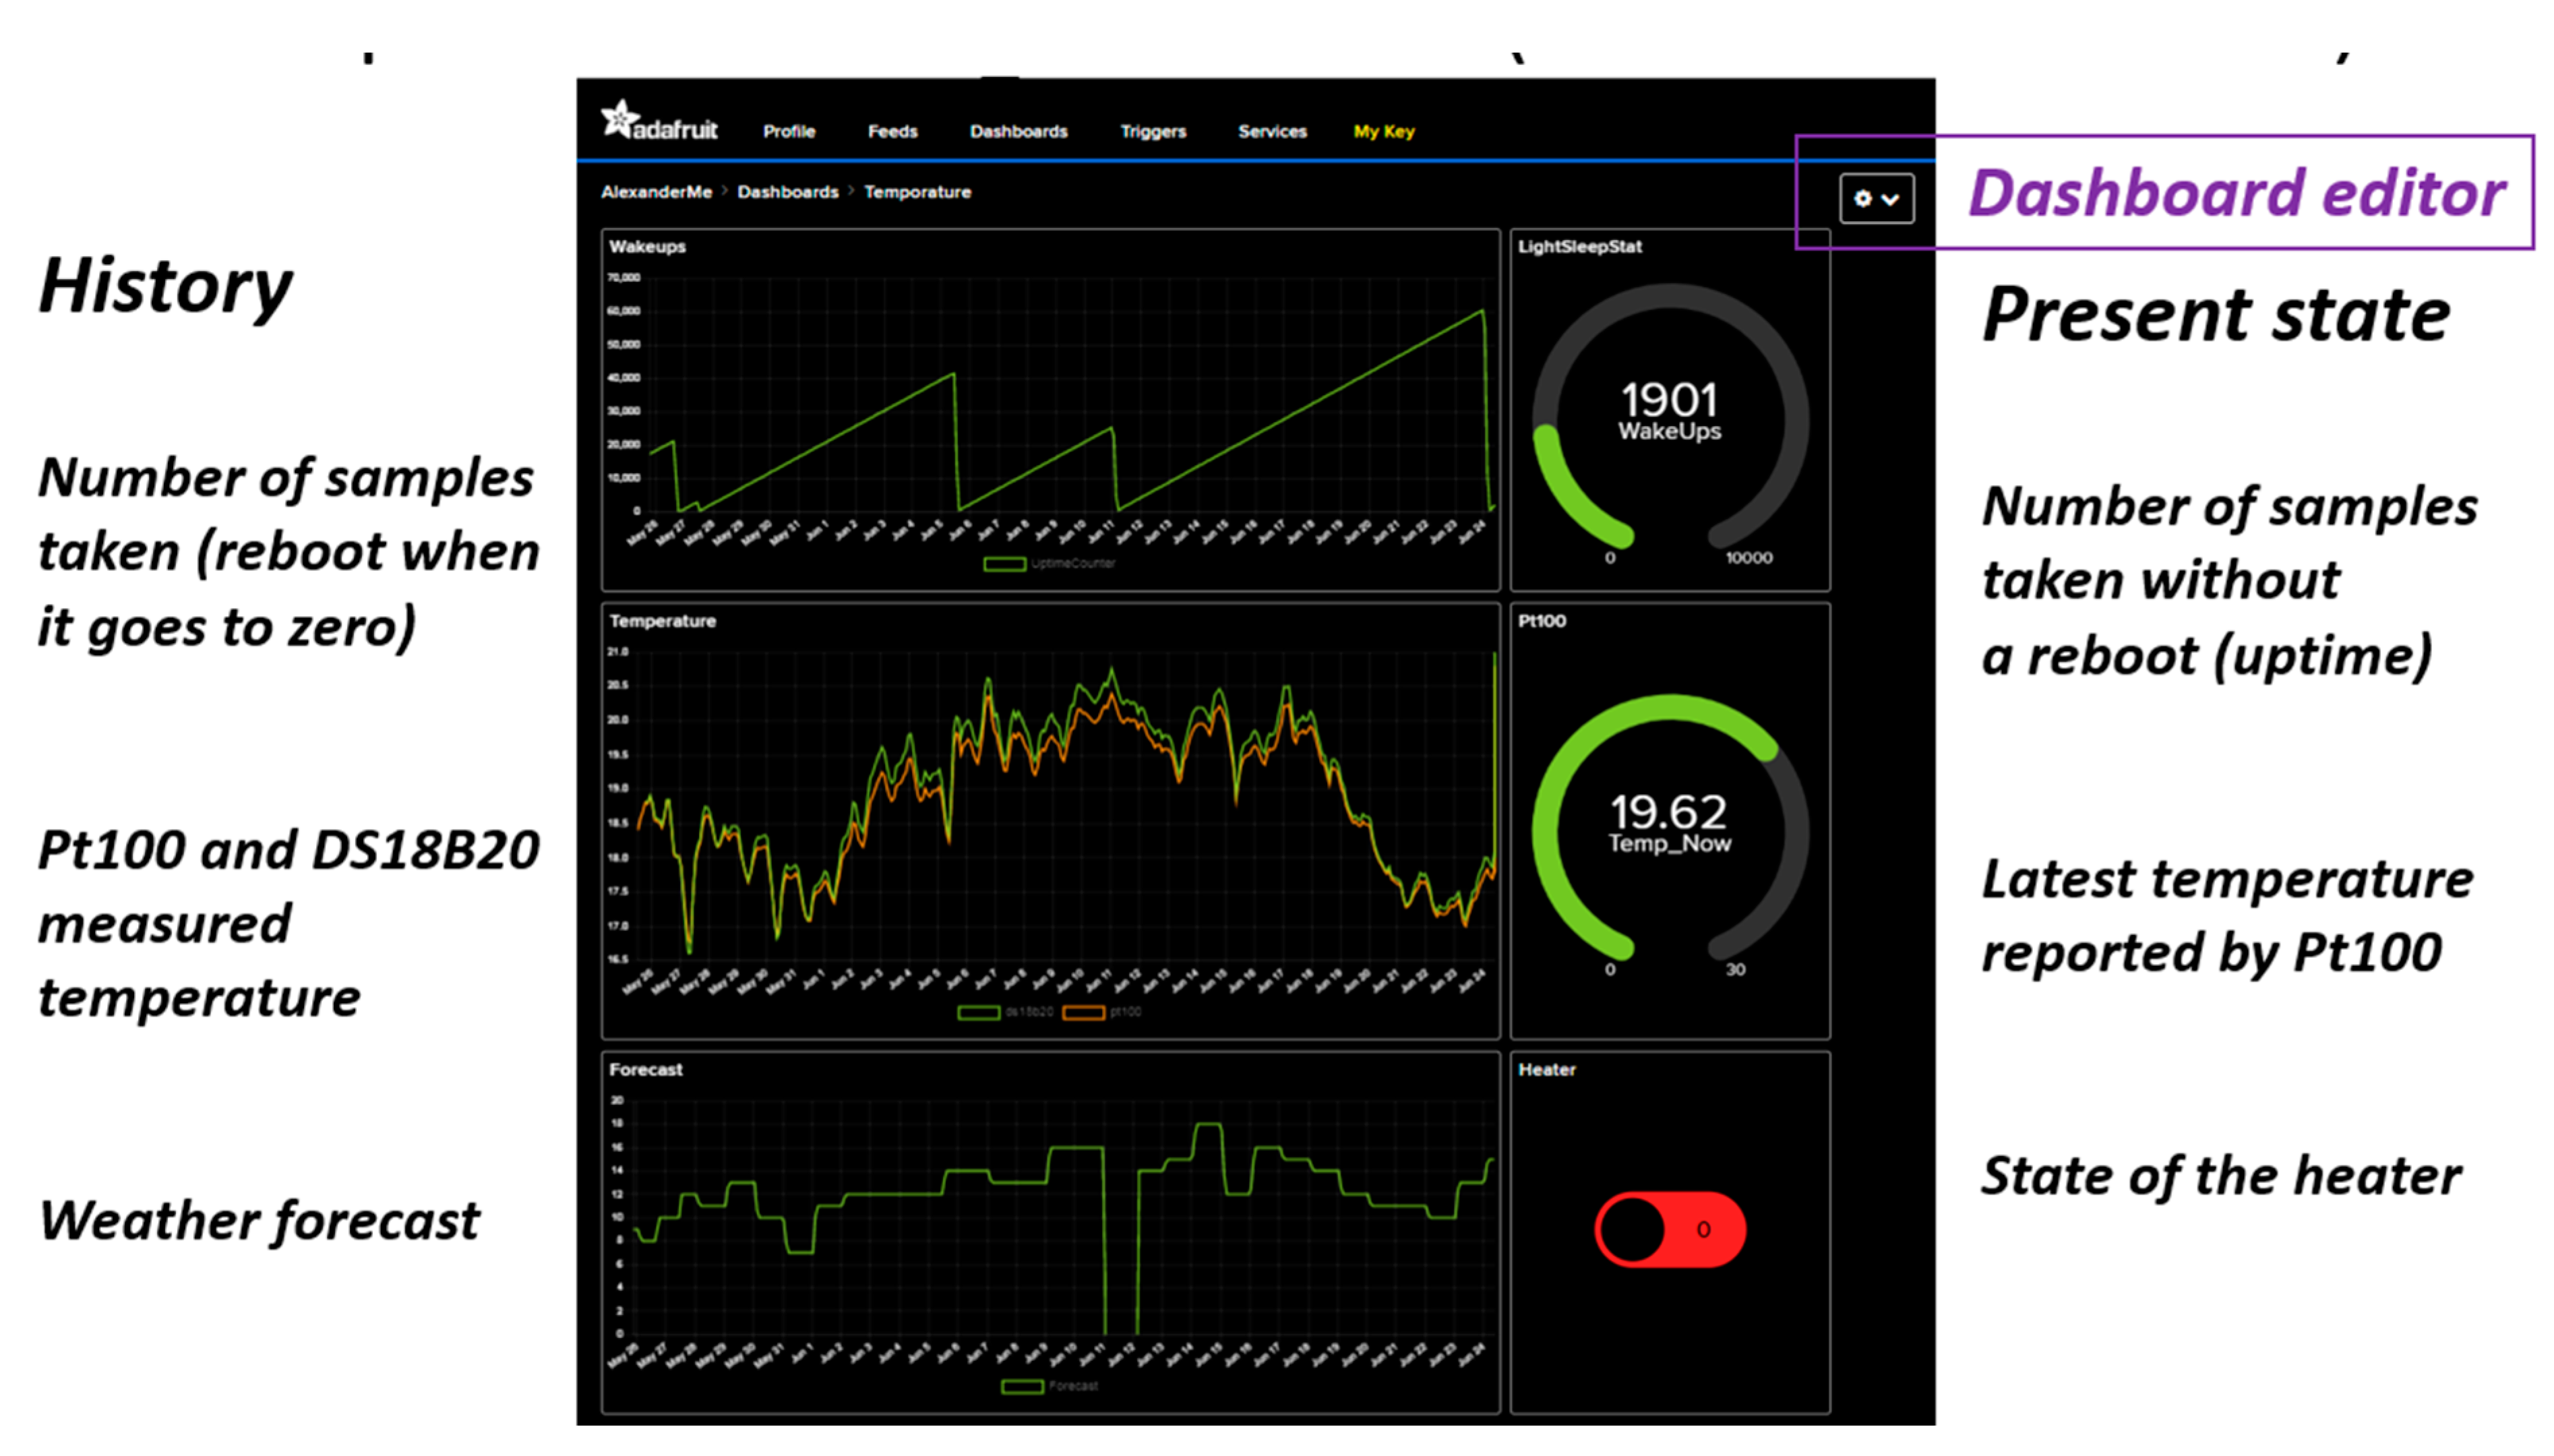Select Triggers in the navigation bar
Screen dimensions: 2554x1456
pos(1153,131)
